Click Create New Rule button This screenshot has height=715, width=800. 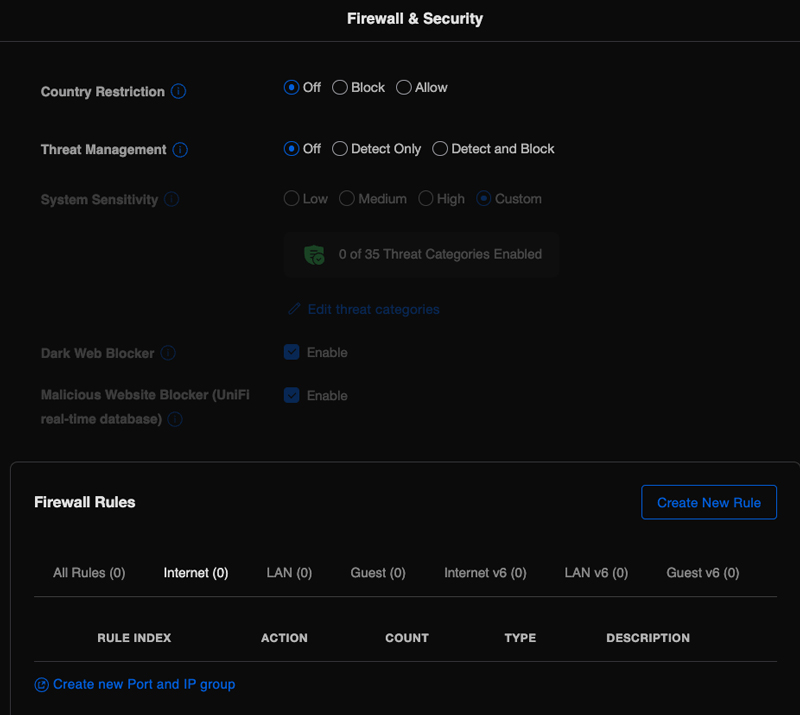click(709, 502)
